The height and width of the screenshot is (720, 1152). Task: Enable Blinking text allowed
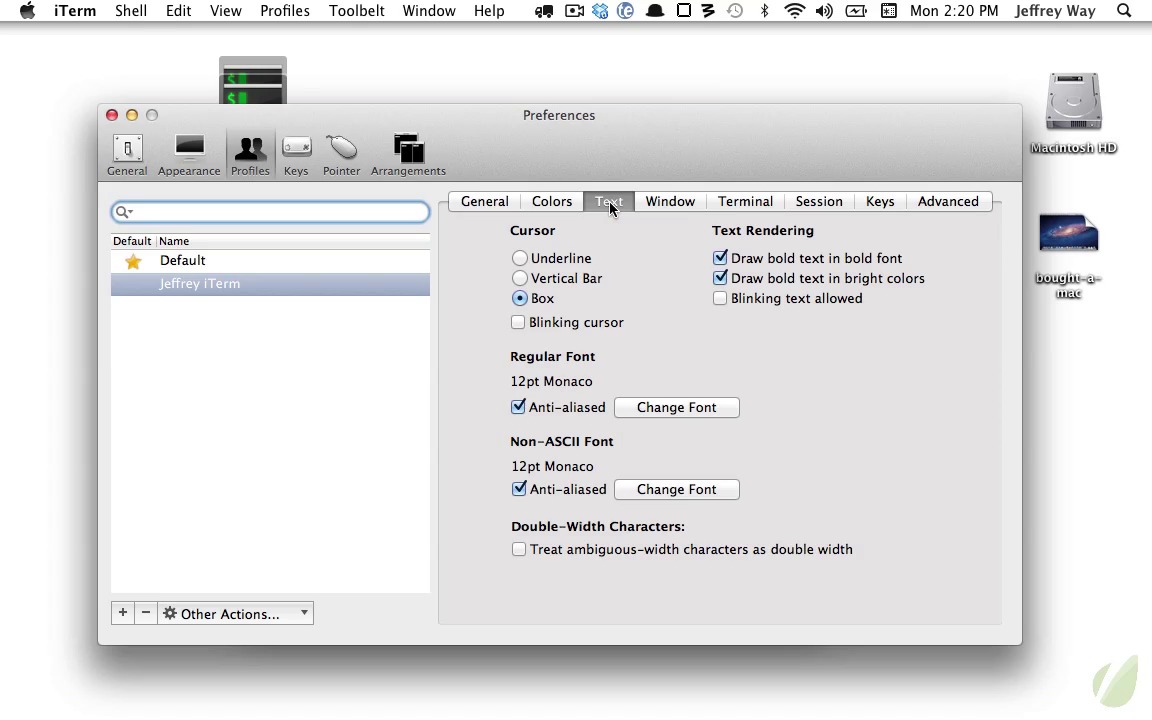[x=720, y=298]
